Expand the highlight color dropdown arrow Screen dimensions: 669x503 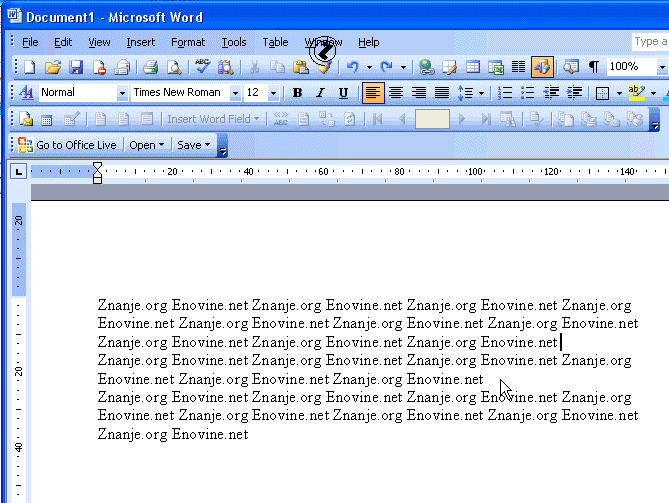653,93
